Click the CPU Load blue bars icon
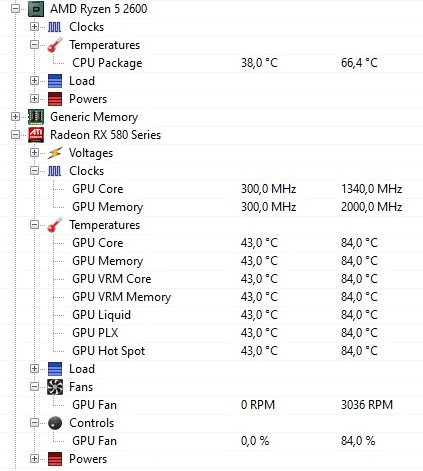423x471 pixels. 55,81
